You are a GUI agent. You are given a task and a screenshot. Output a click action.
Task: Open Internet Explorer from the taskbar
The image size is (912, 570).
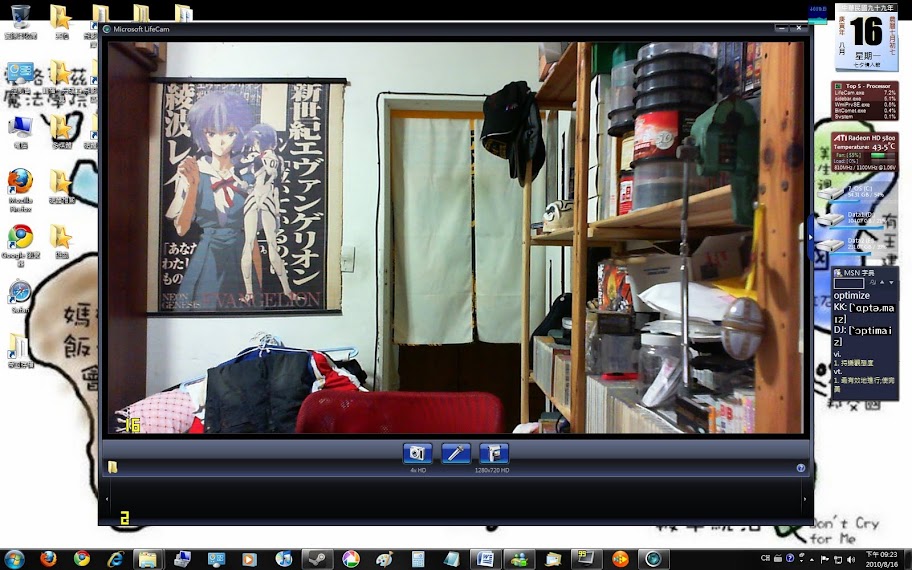(x=115, y=559)
